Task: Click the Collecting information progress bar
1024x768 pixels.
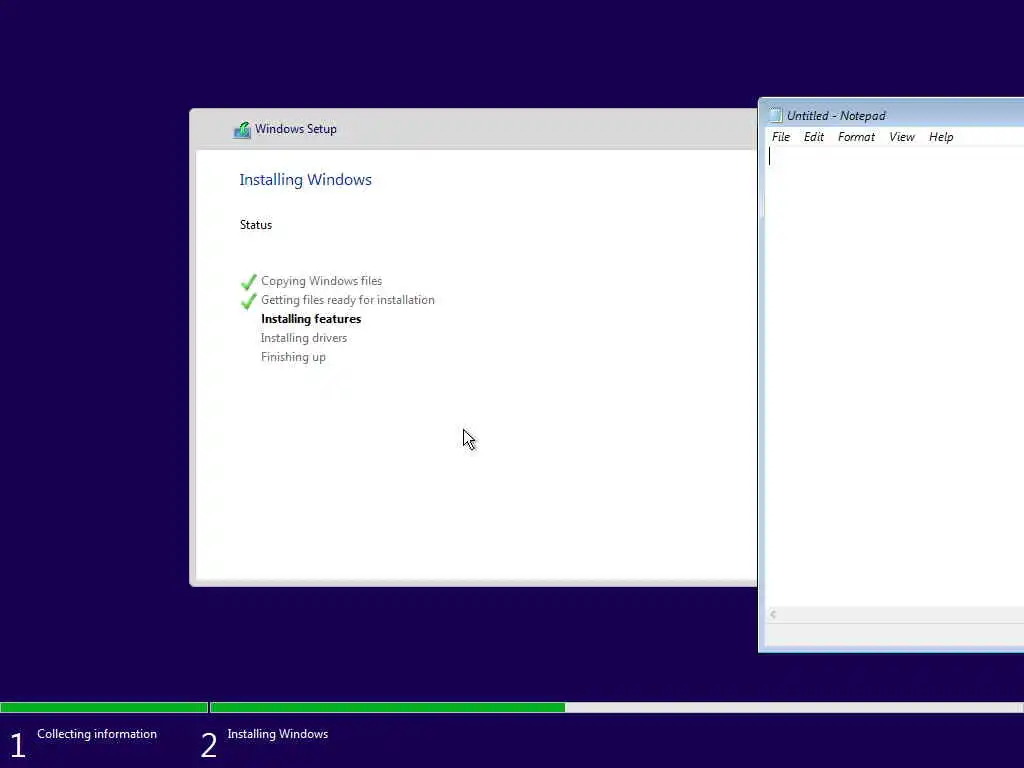Action: 104,707
